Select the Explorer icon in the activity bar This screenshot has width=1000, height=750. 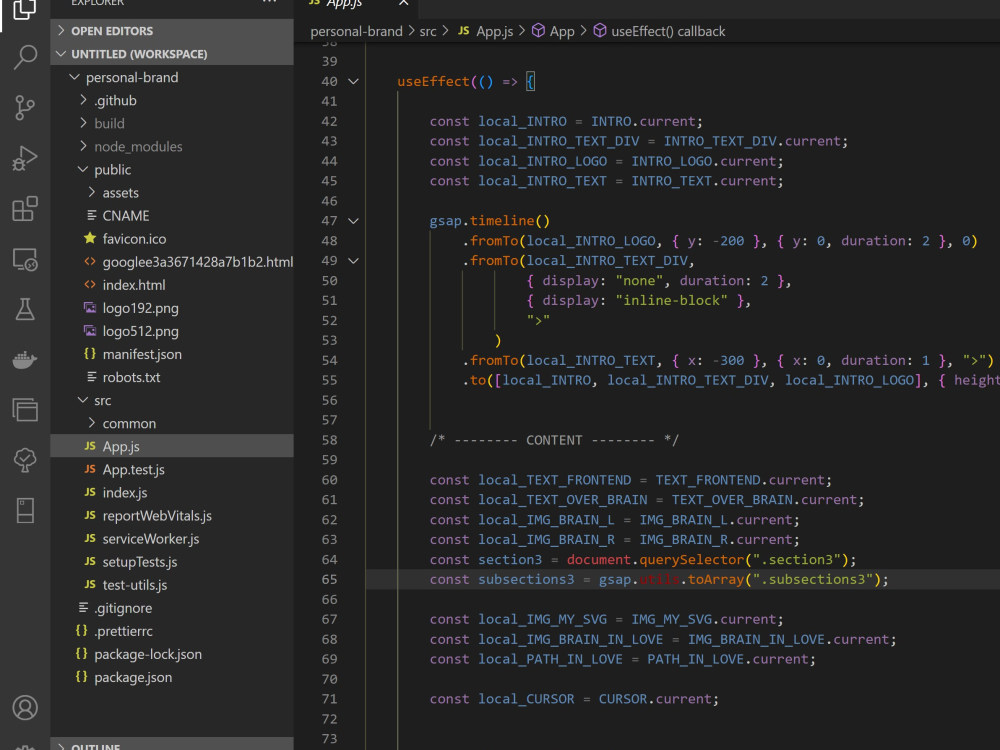pos(25,12)
